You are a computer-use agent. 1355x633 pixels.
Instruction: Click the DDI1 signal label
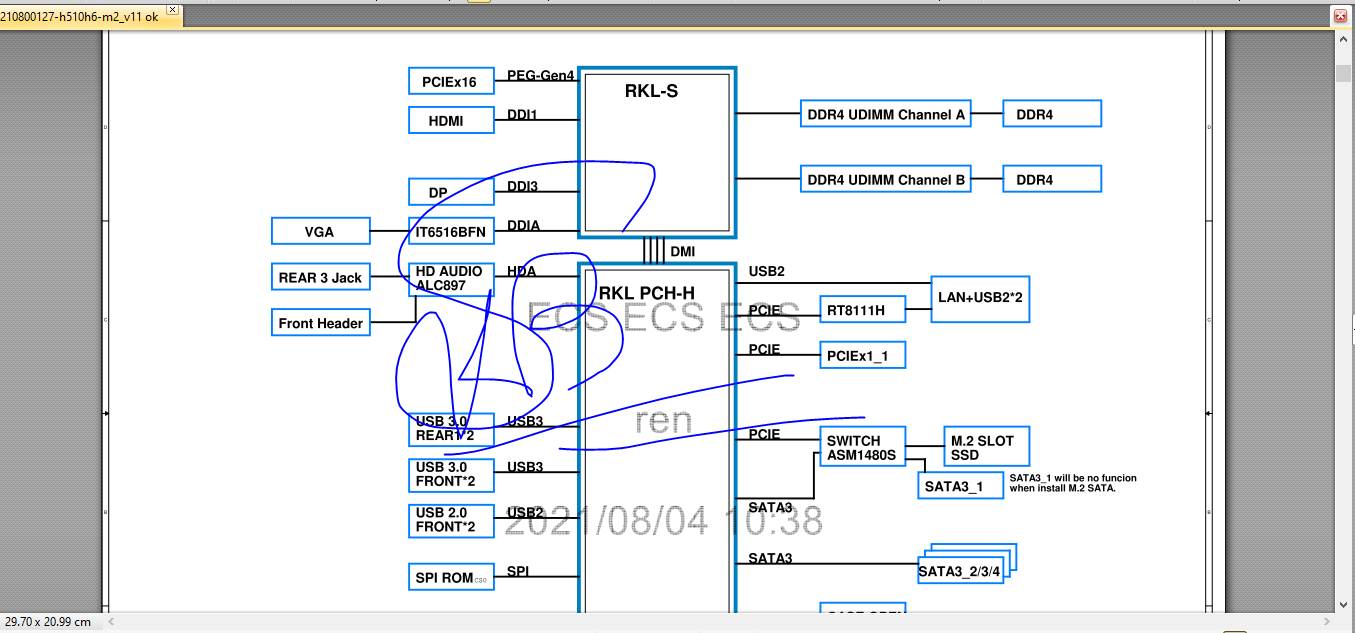[x=522, y=114]
